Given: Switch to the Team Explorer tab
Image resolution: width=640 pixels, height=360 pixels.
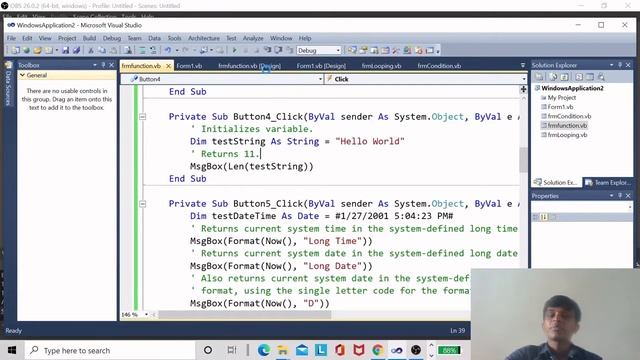Looking at the screenshot, I should [608, 182].
